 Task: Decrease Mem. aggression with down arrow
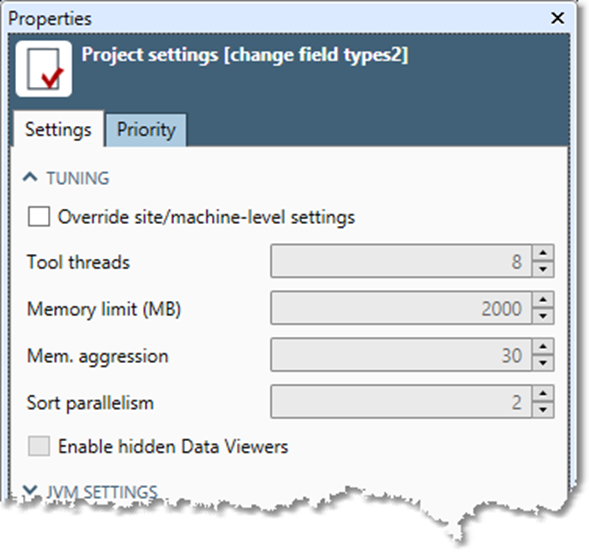pos(543,363)
